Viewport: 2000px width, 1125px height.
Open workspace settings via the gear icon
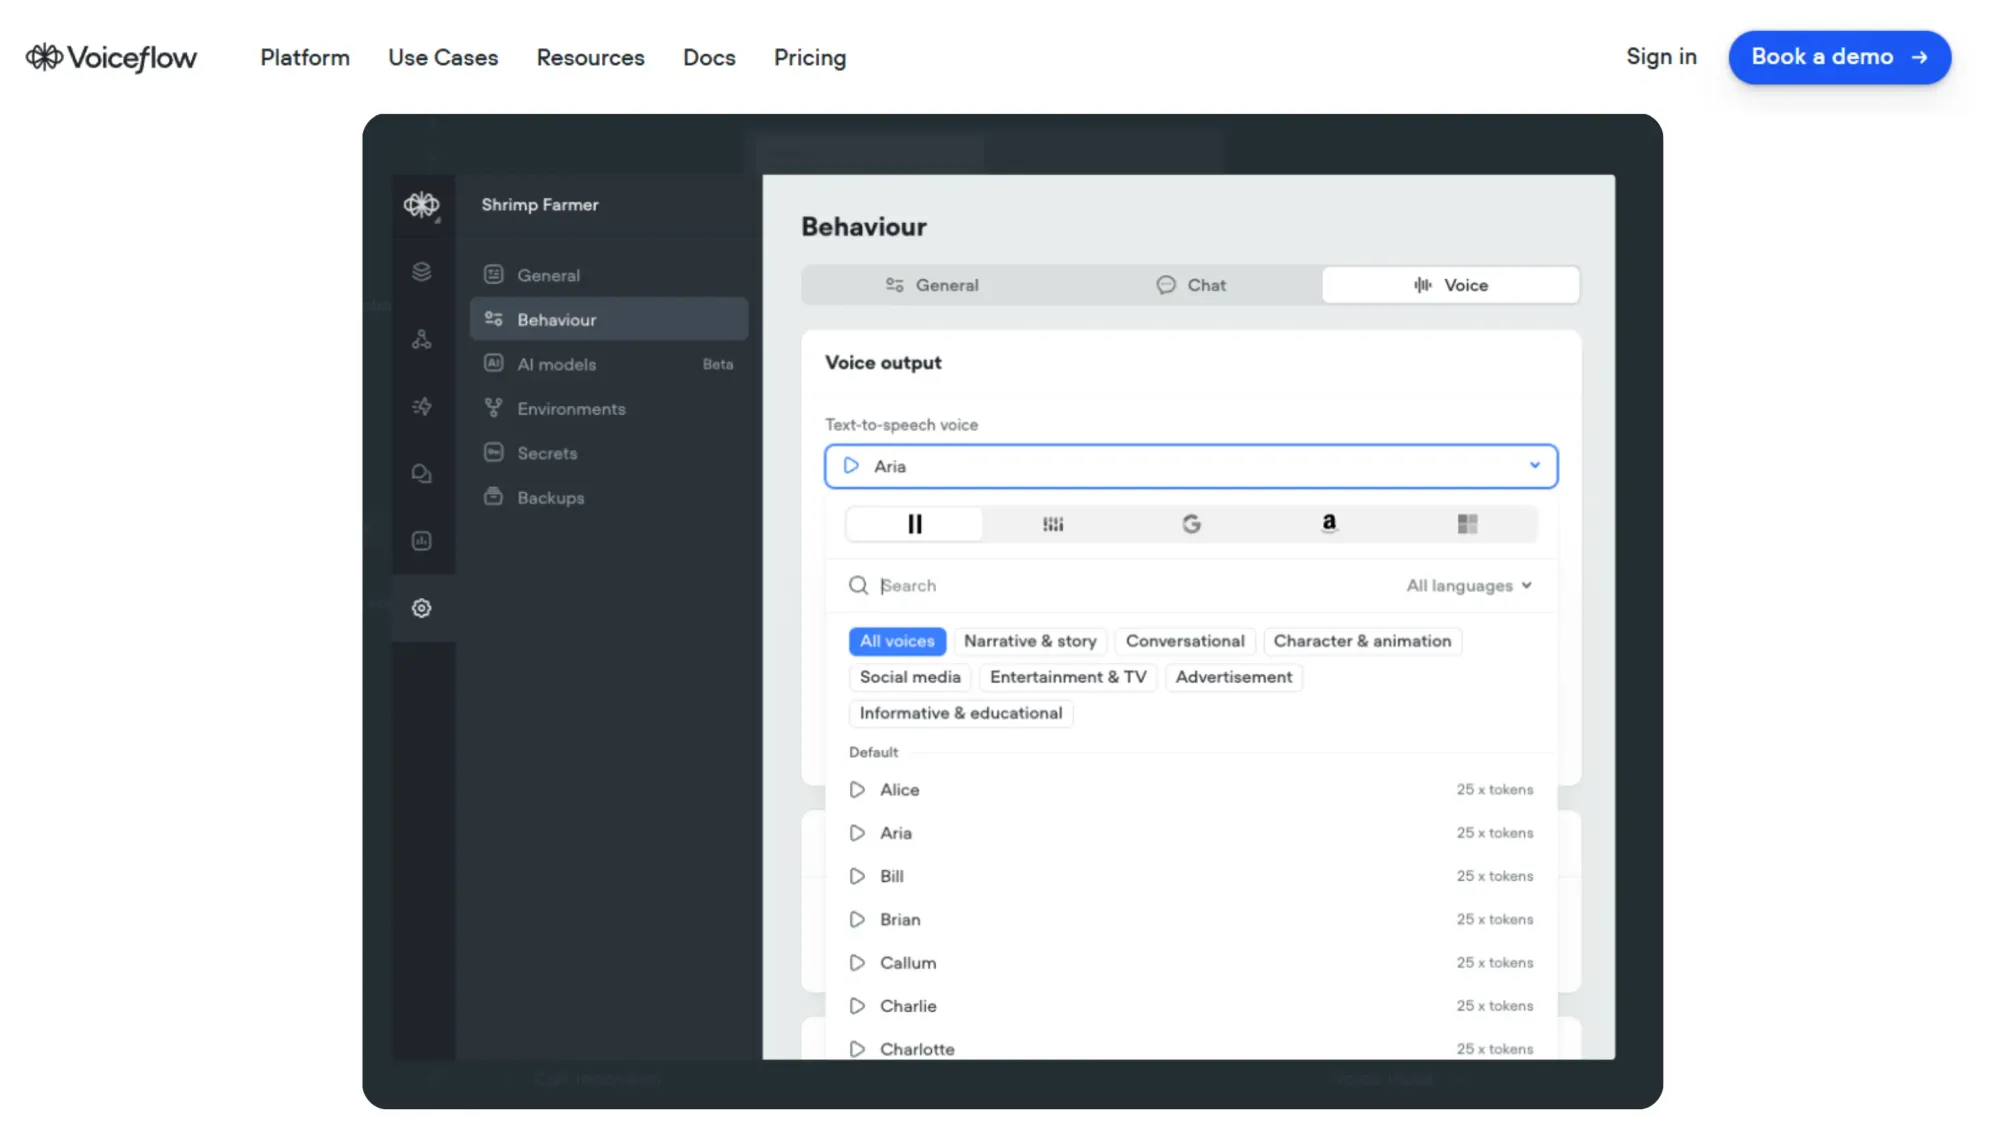click(421, 608)
